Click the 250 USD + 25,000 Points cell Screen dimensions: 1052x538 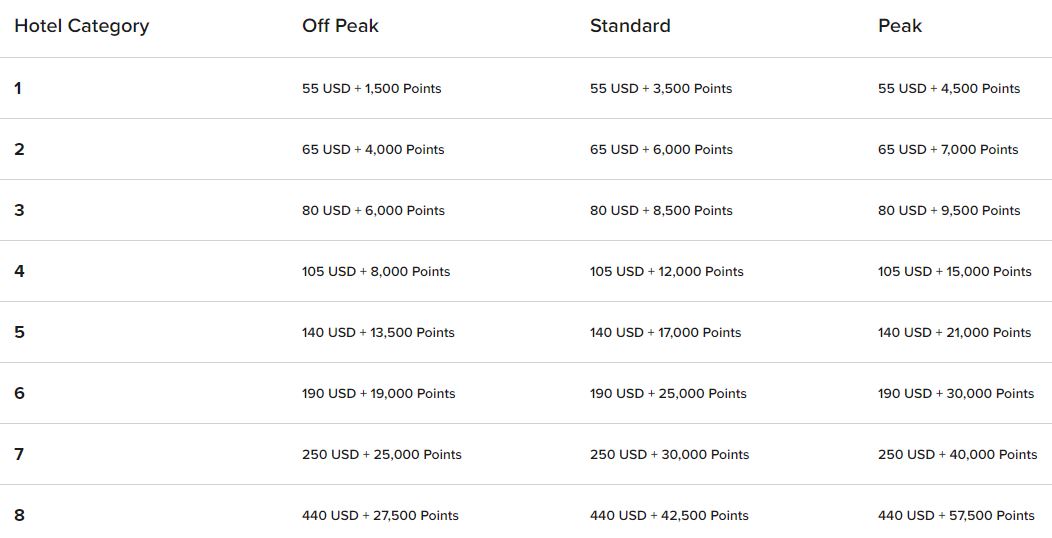tap(381, 454)
